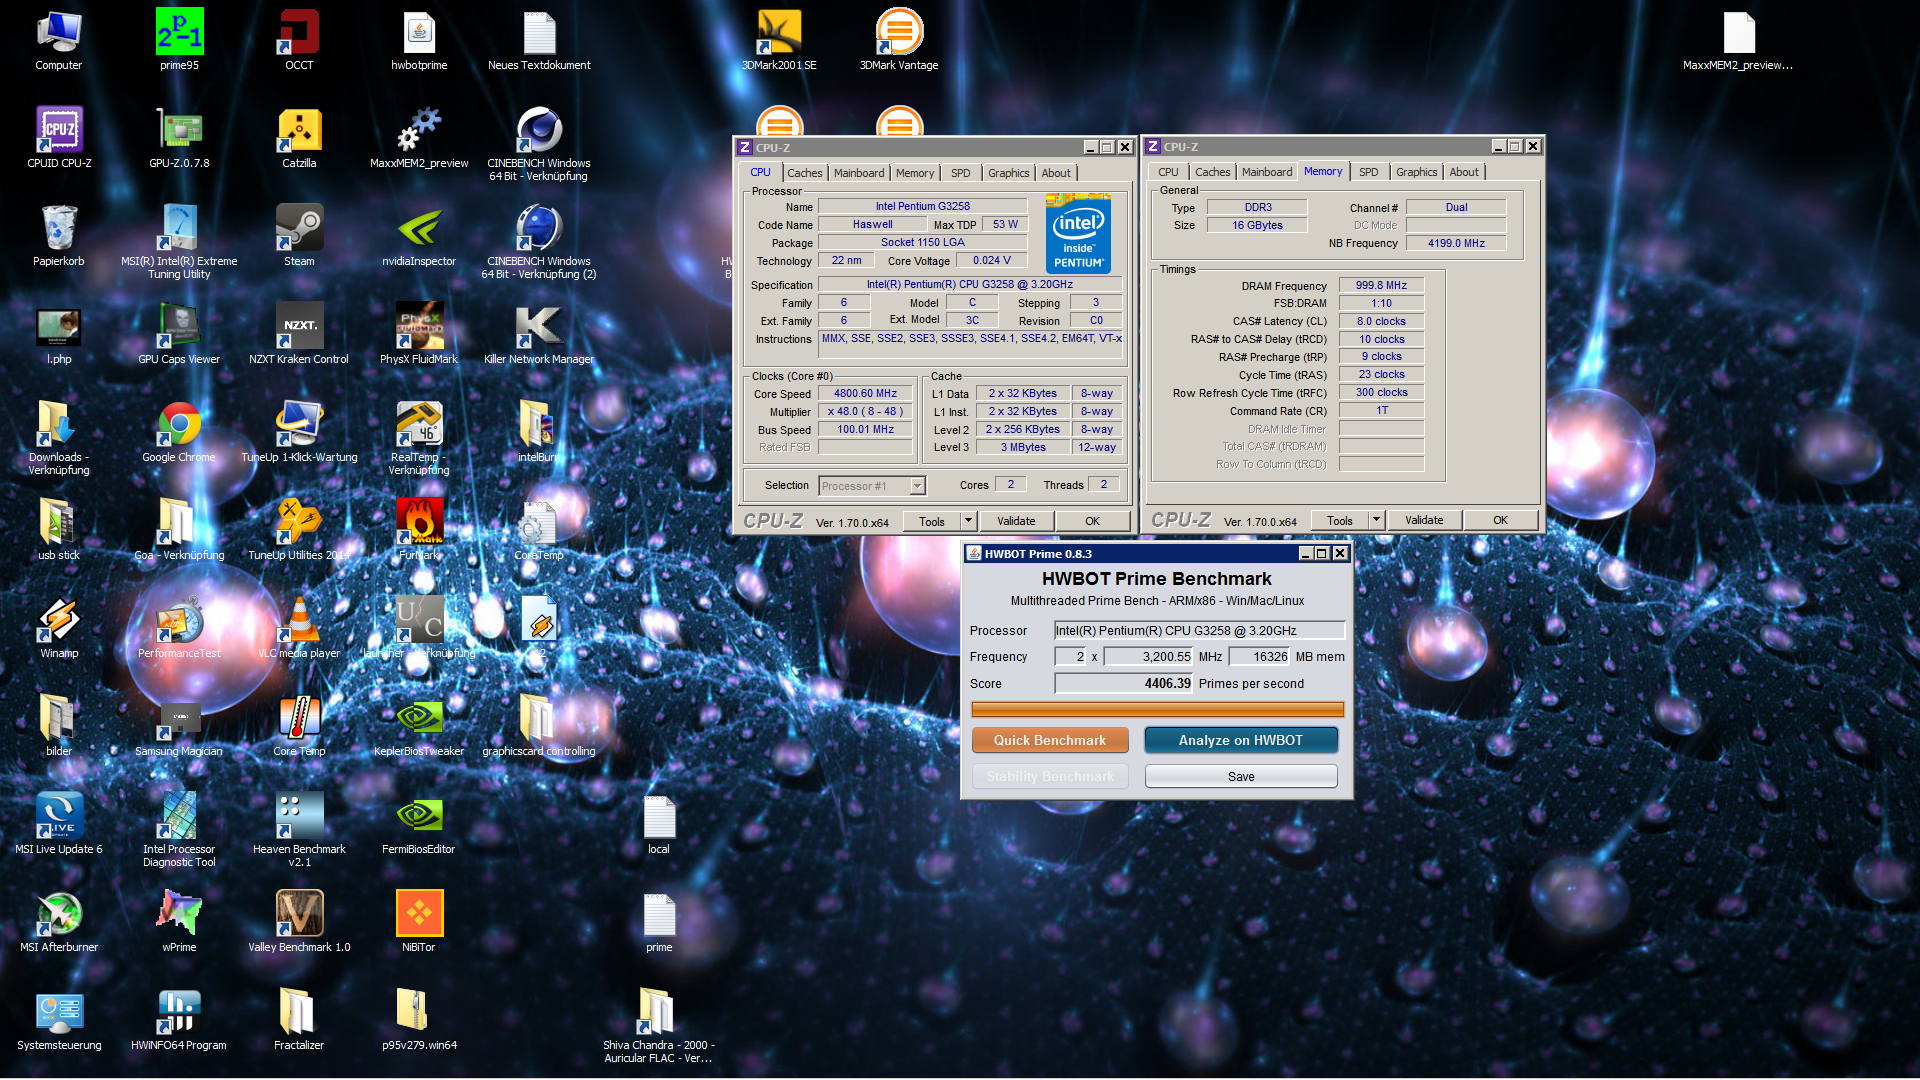
Task: Open Memory tab in left CPU-Z window
Action: [x=914, y=173]
